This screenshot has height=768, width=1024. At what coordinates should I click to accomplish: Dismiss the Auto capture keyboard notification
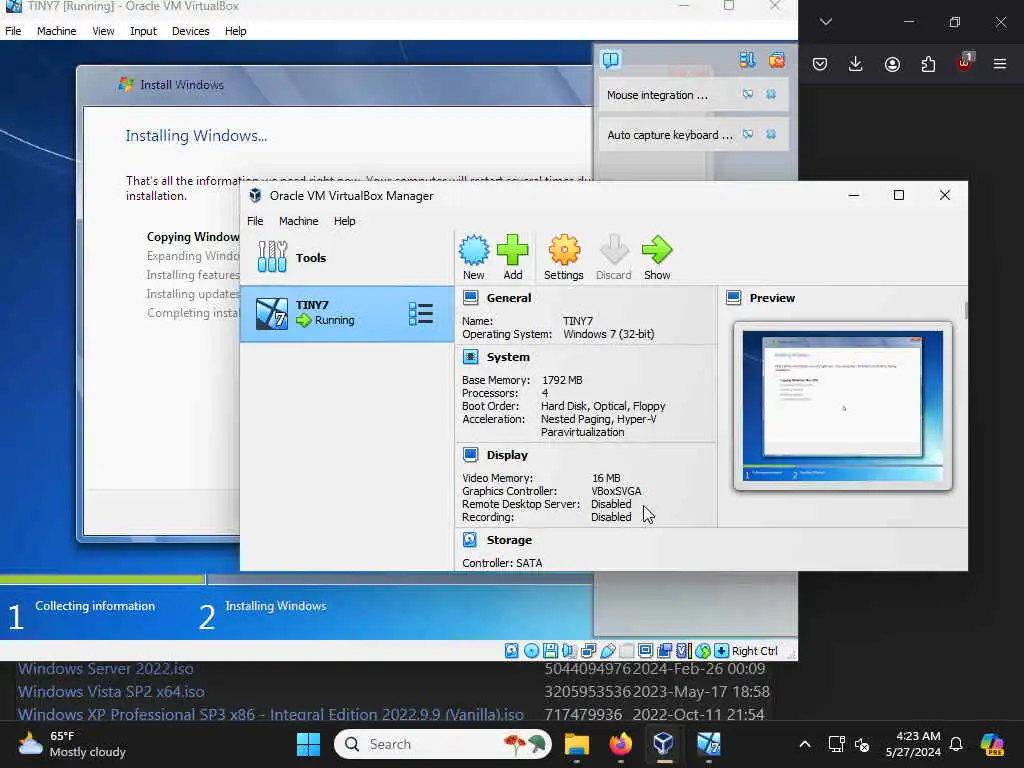click(x=771, y=135)
